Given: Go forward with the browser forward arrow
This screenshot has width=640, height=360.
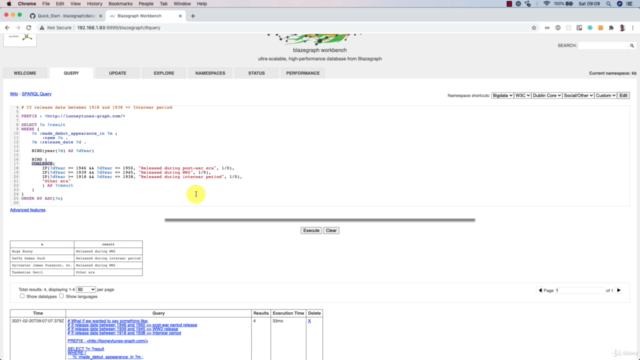Looking at the screenshot, I should 18,28.
